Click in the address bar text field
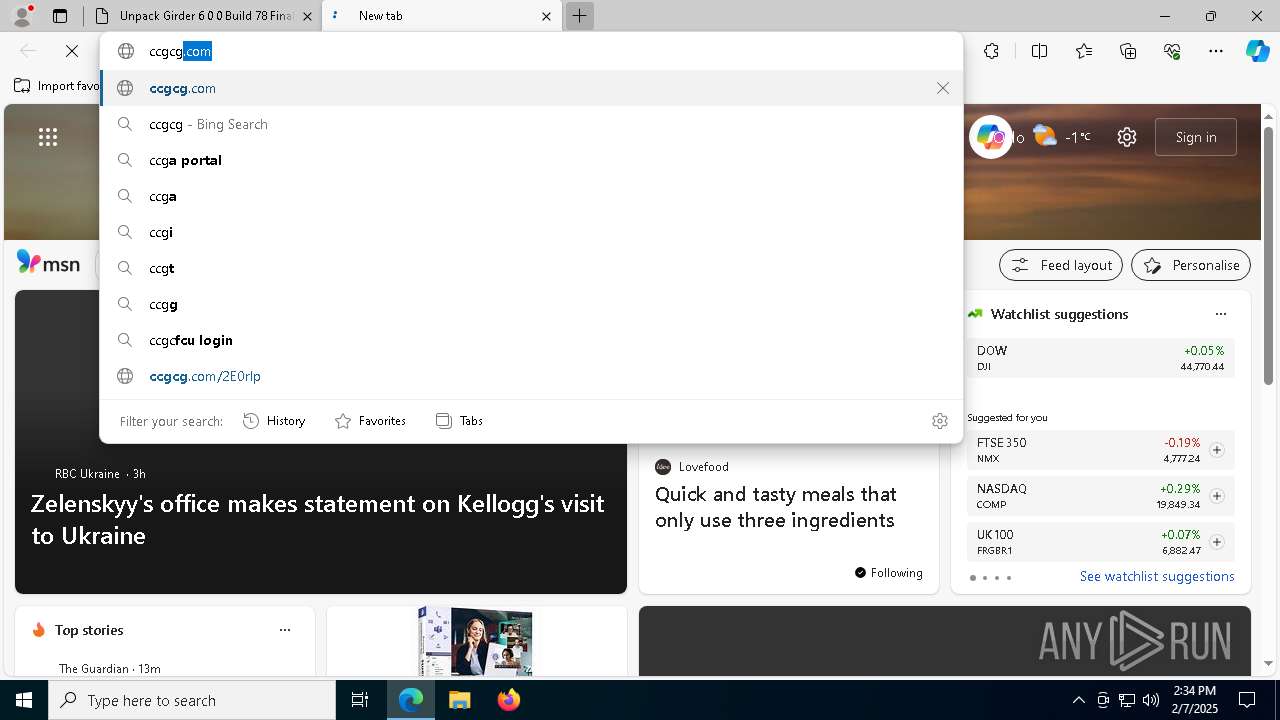Screen dimensions: 1280x720 click(531, 51)
